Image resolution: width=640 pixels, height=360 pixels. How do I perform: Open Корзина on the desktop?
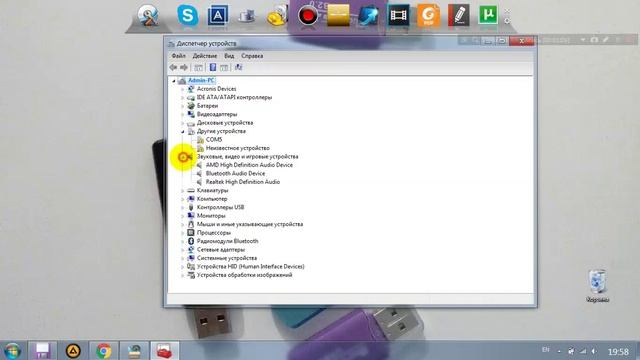(x=598, y=286)
